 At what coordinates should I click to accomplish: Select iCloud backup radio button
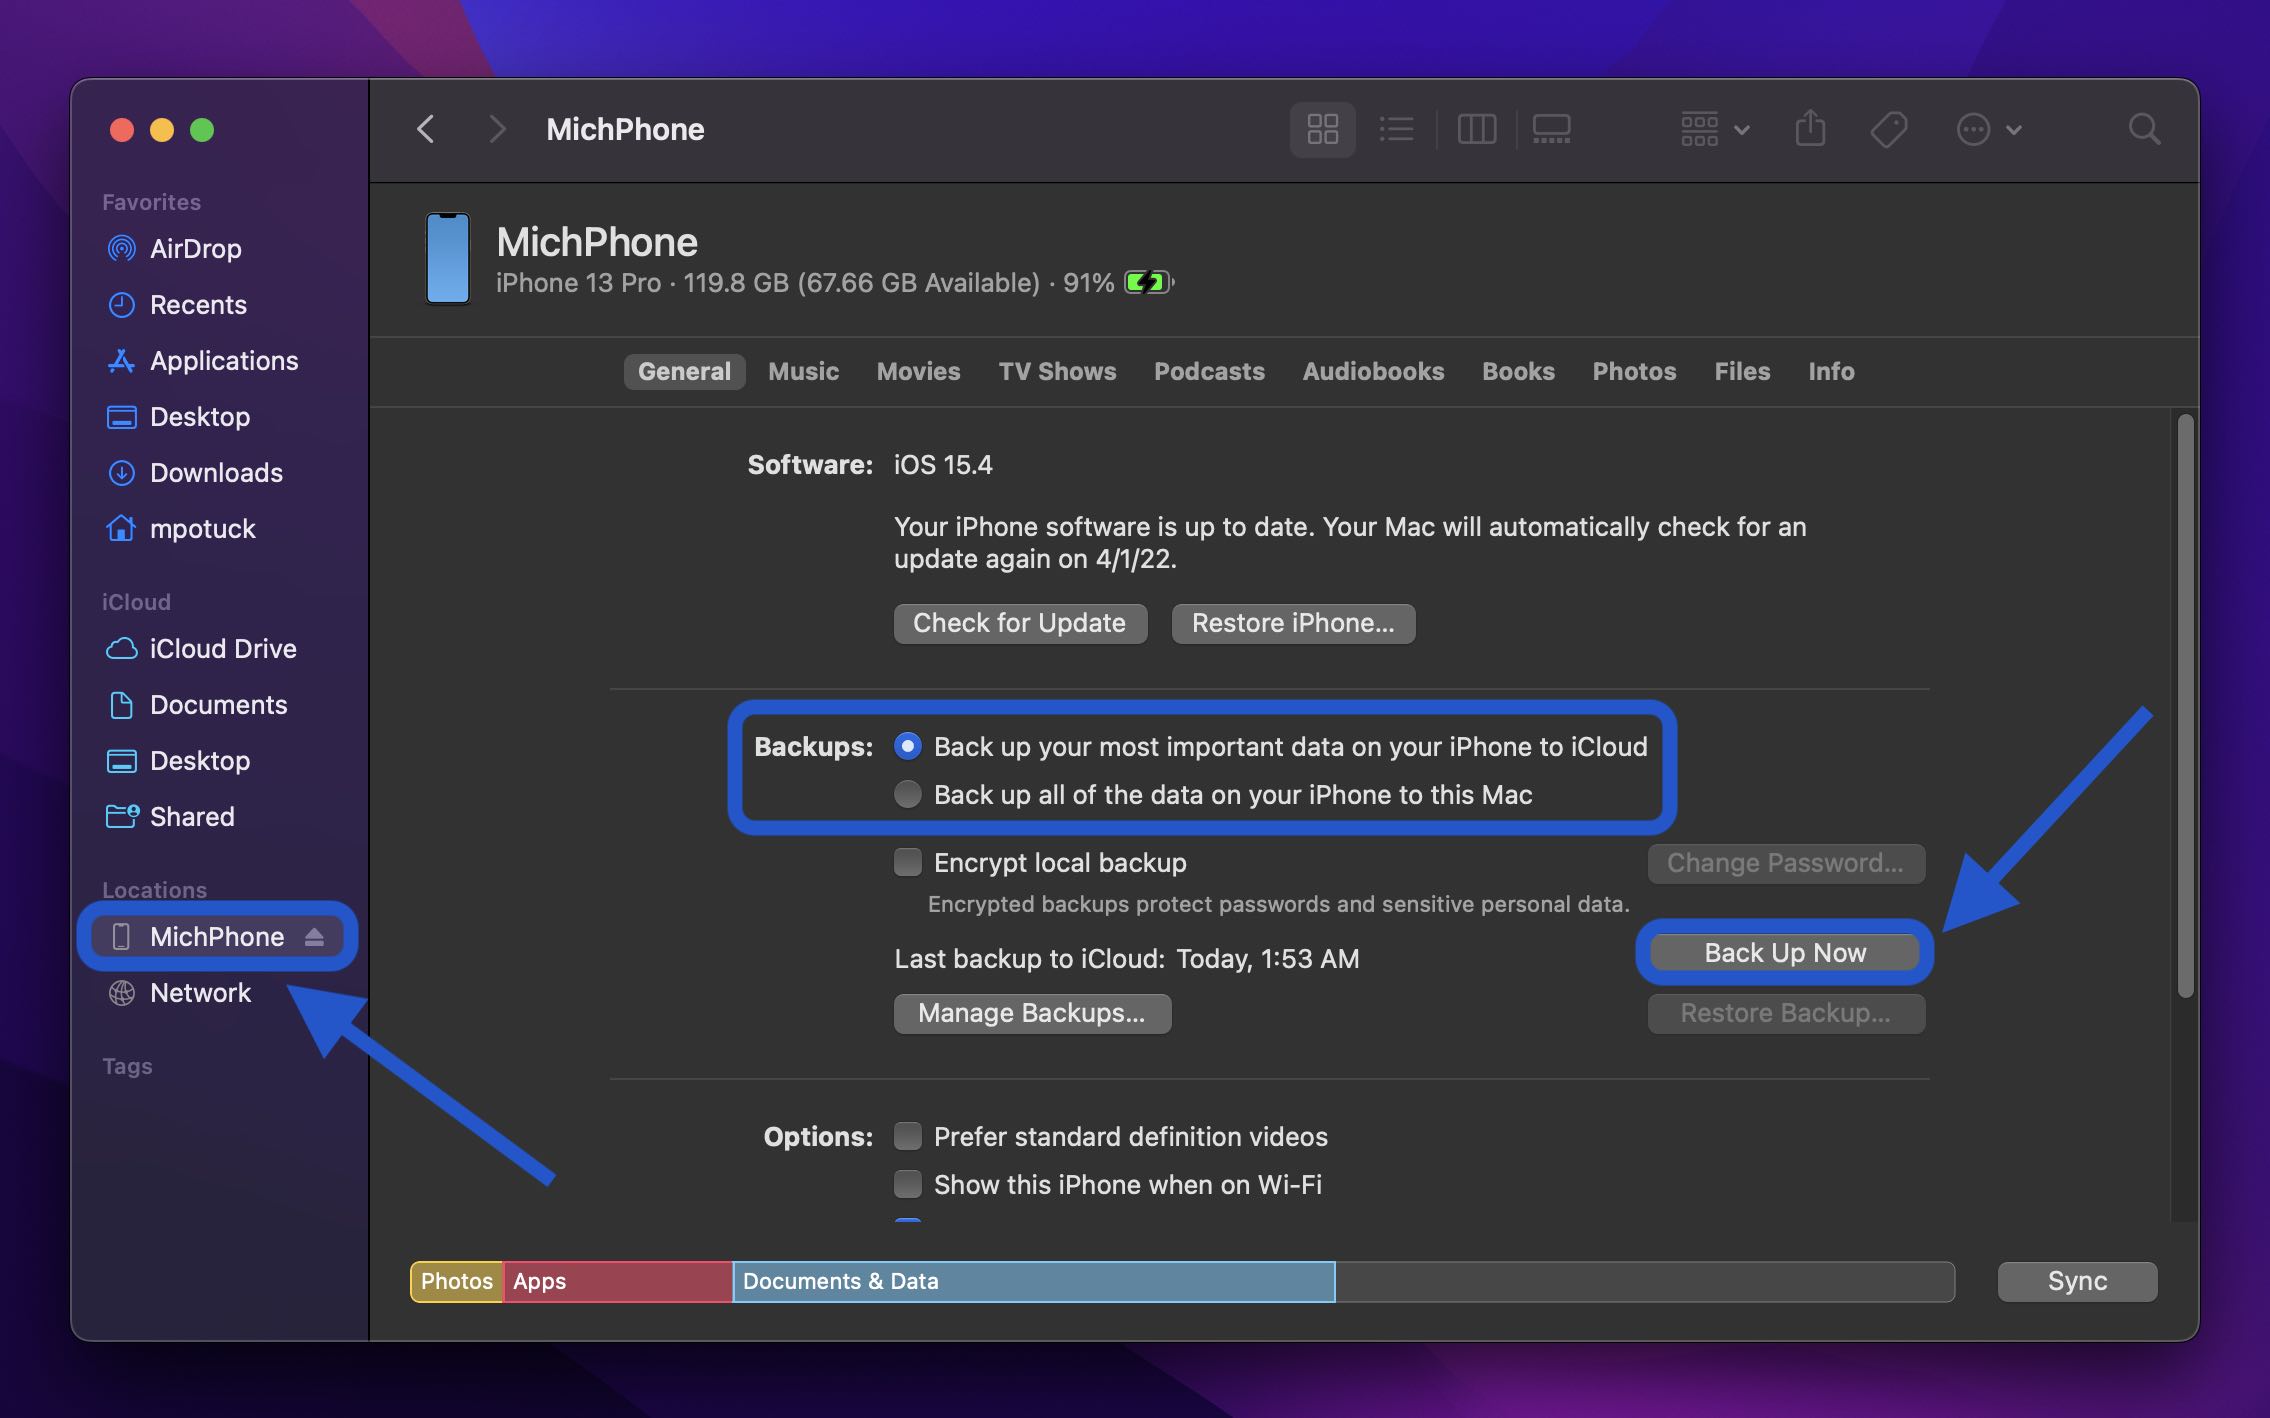[x=906, y=747]
